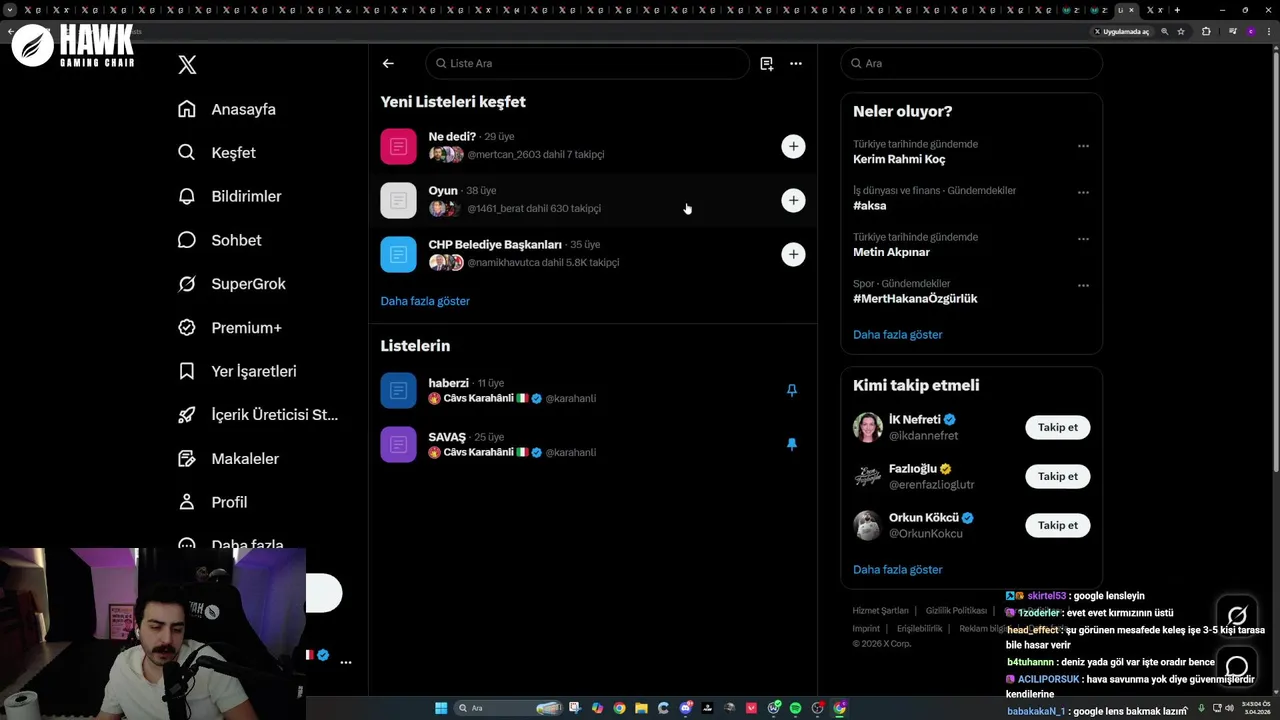Open İçerik Üreticisi Stüdyosu in the sidebar

[258, 414]
